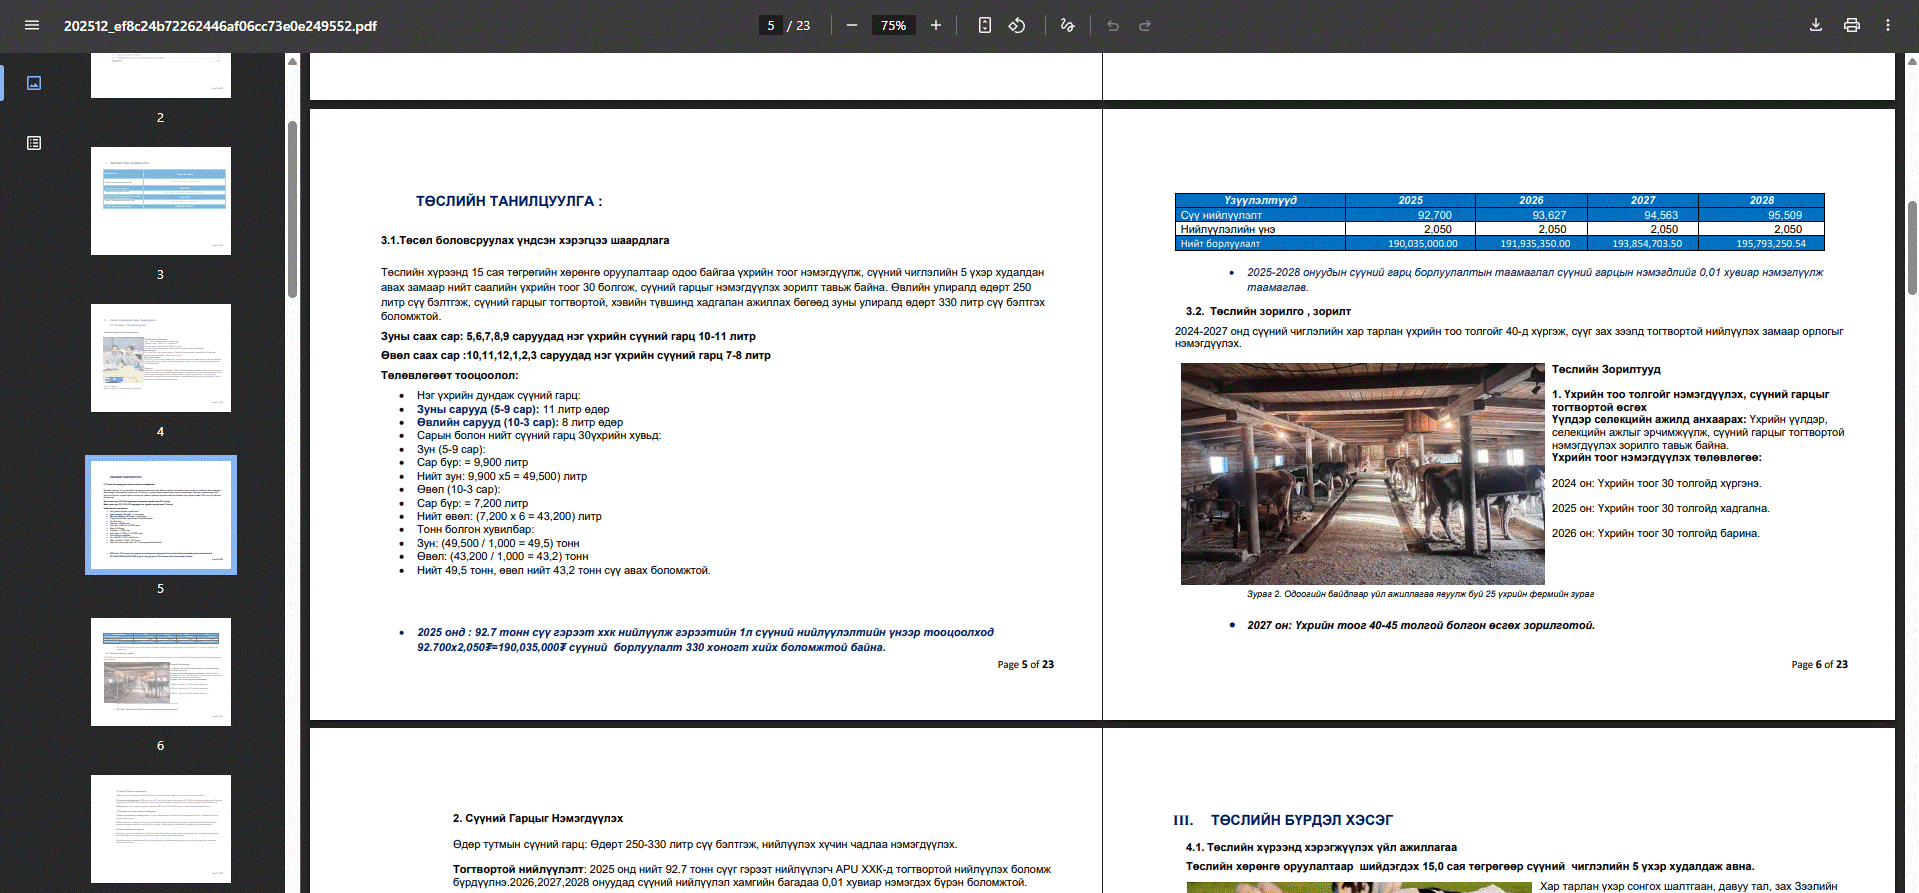Image resolution: width=1919 pixels, height=893 pixels.
Task: Switch to thumbnails view in sidebar
Action: click(x=34, y=83)
